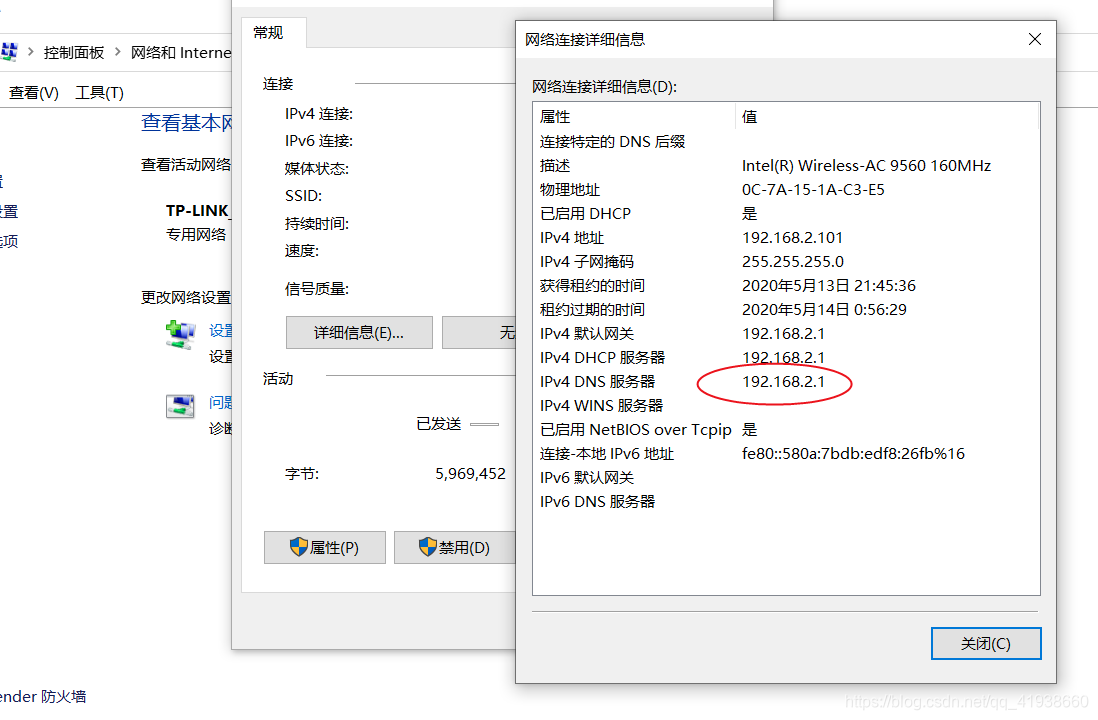Select the IPv6 默认网关 row
Screen dimensions: 1098x720
(786, 478)
